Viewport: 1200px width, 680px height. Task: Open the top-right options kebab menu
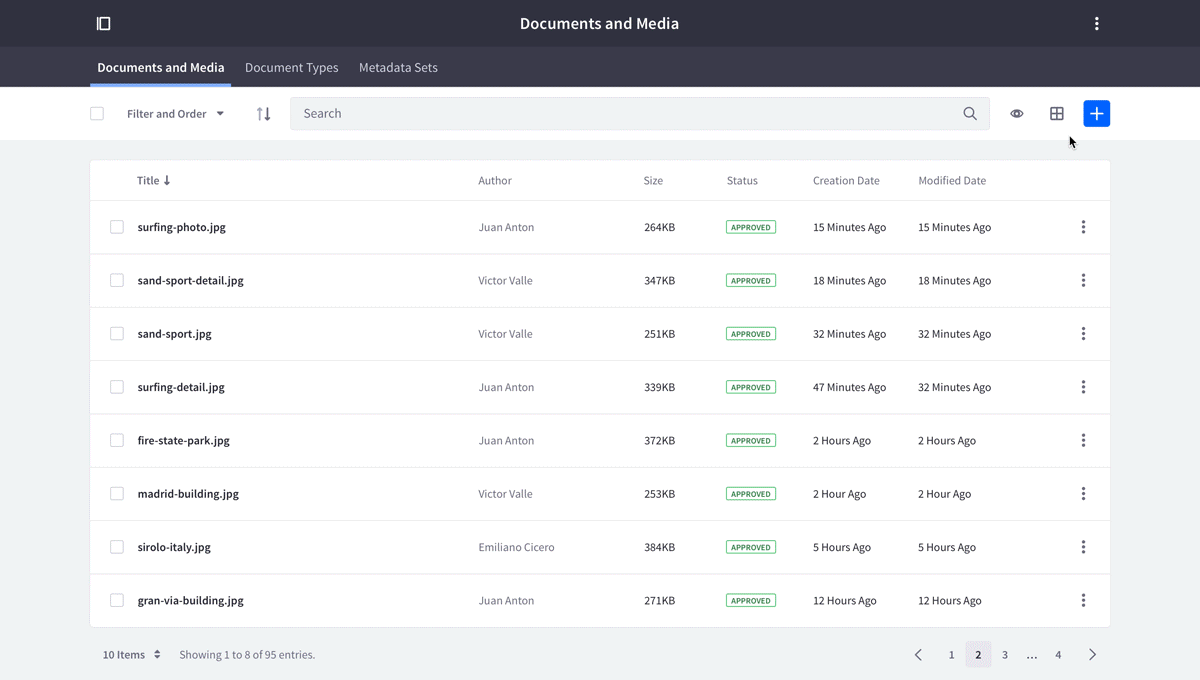1097,23
